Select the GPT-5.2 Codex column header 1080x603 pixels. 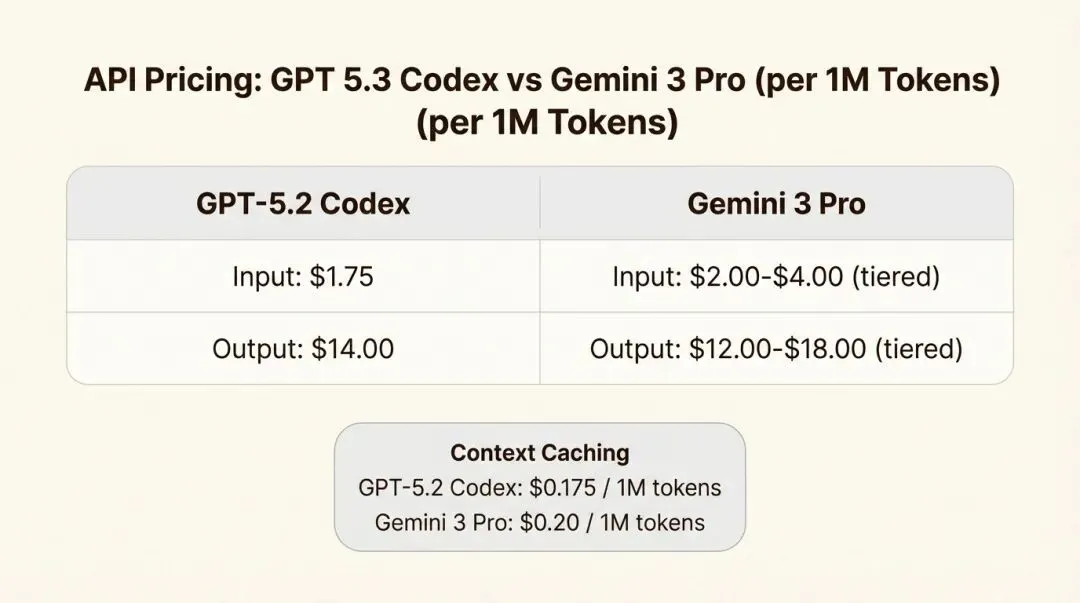coord(303,203)
